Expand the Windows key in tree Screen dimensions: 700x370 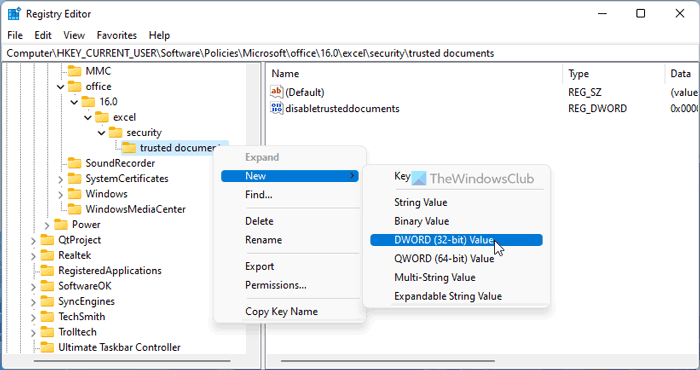coord(61,194)
